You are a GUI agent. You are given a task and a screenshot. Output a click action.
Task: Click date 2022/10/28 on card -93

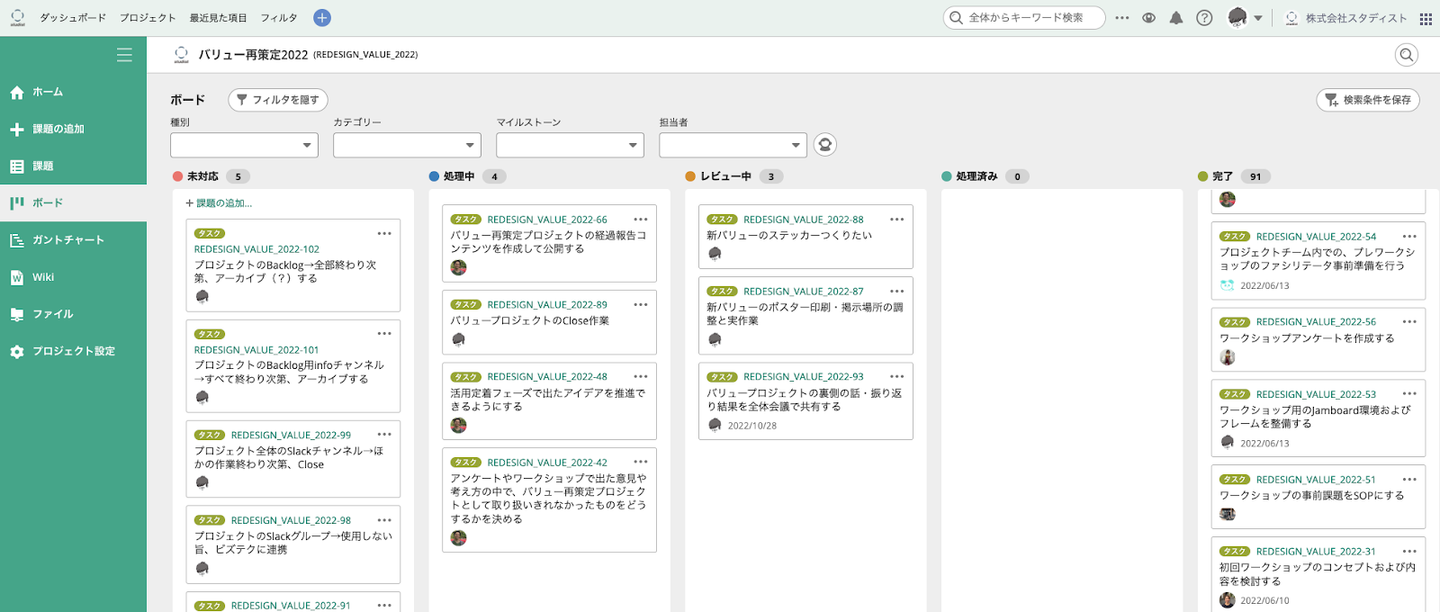coord(752,425)
